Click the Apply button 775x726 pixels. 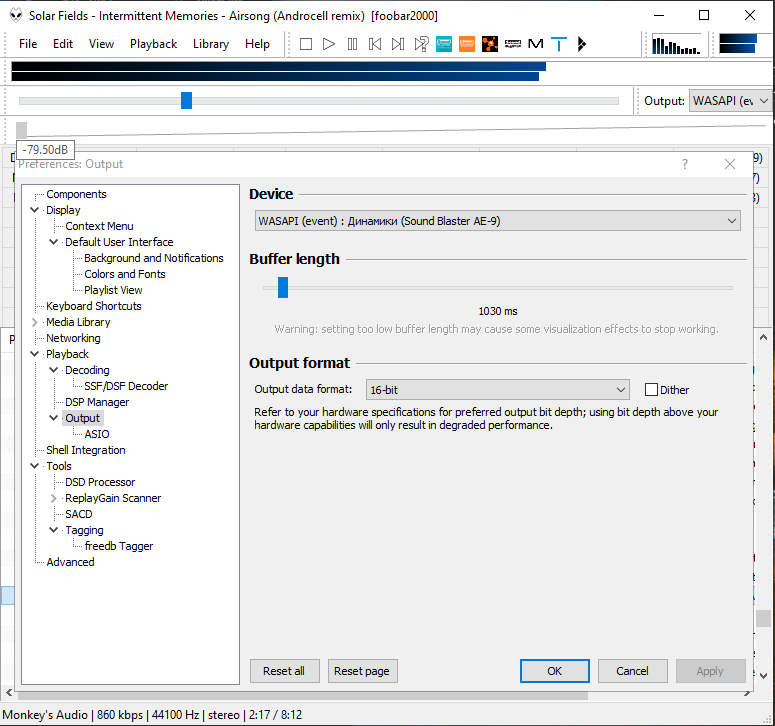(710, 671)
